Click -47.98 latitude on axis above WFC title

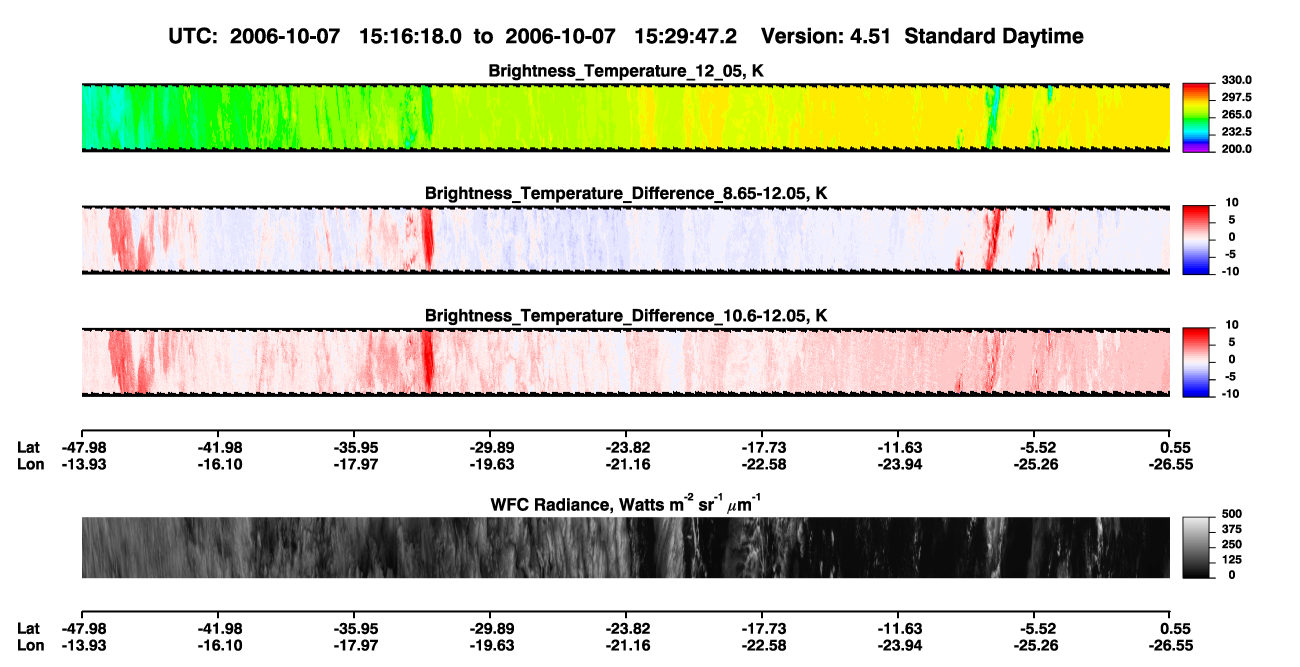pyautogui.click(x=82, y=448)
